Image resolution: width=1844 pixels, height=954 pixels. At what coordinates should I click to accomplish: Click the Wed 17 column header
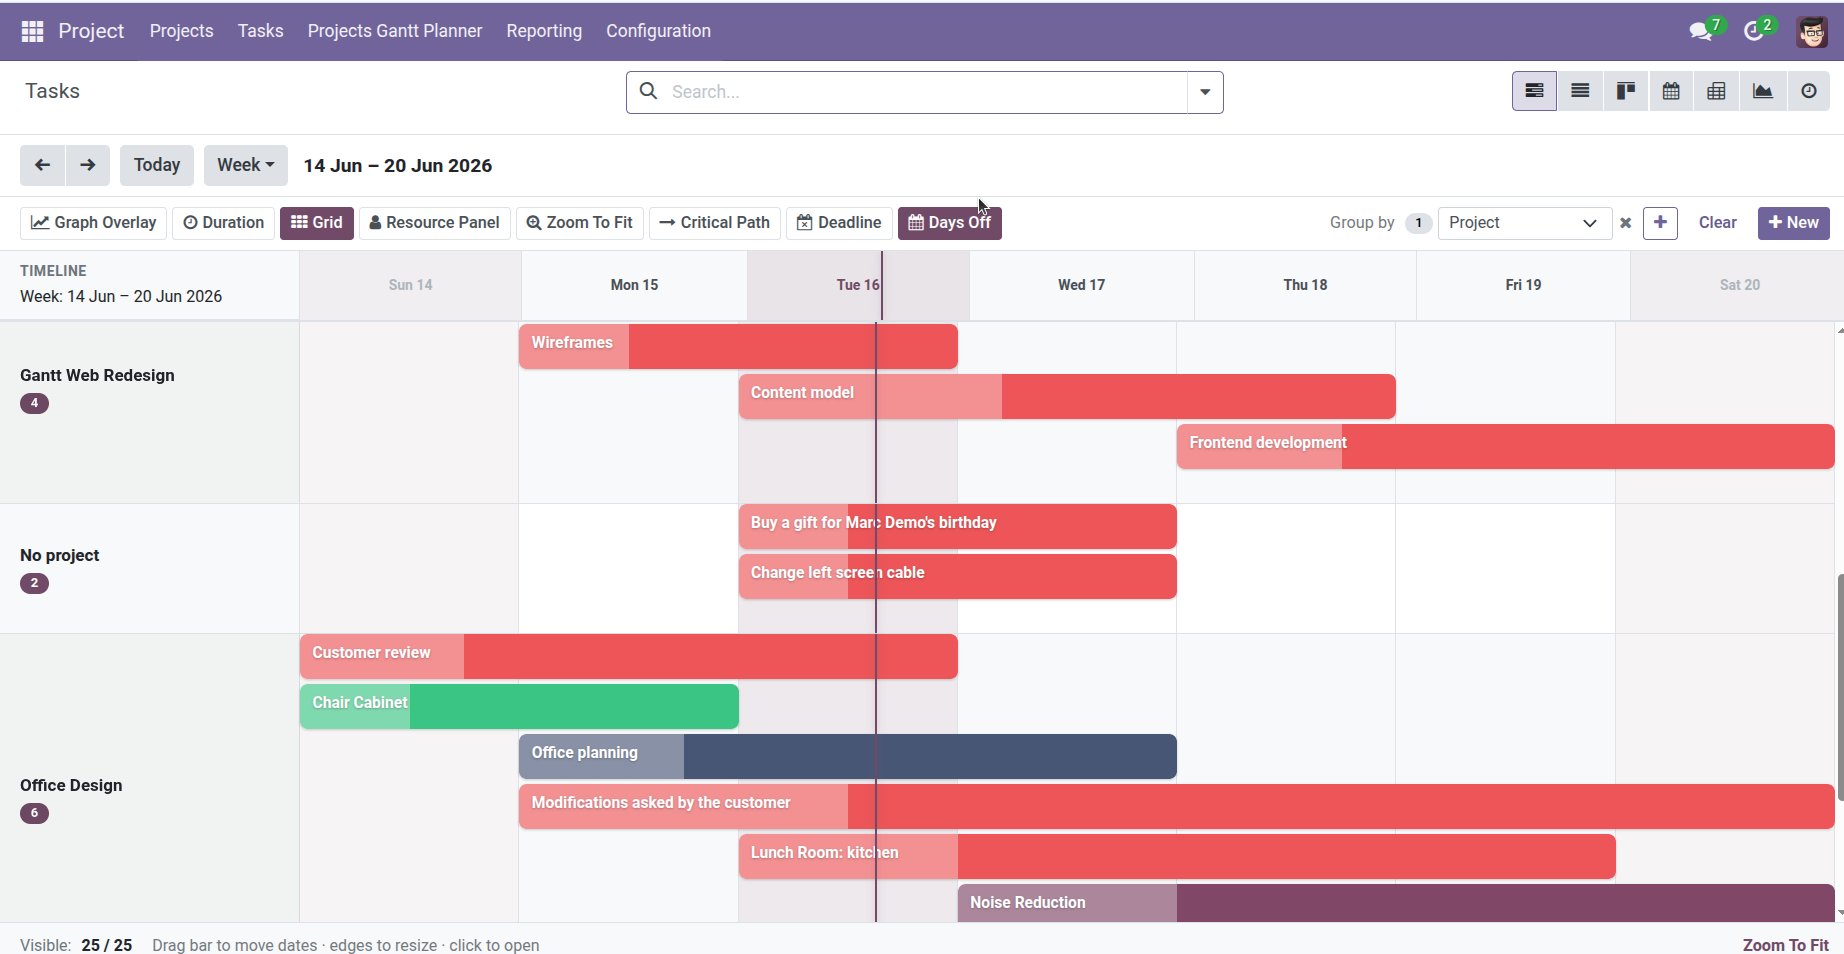[1082, 285]
